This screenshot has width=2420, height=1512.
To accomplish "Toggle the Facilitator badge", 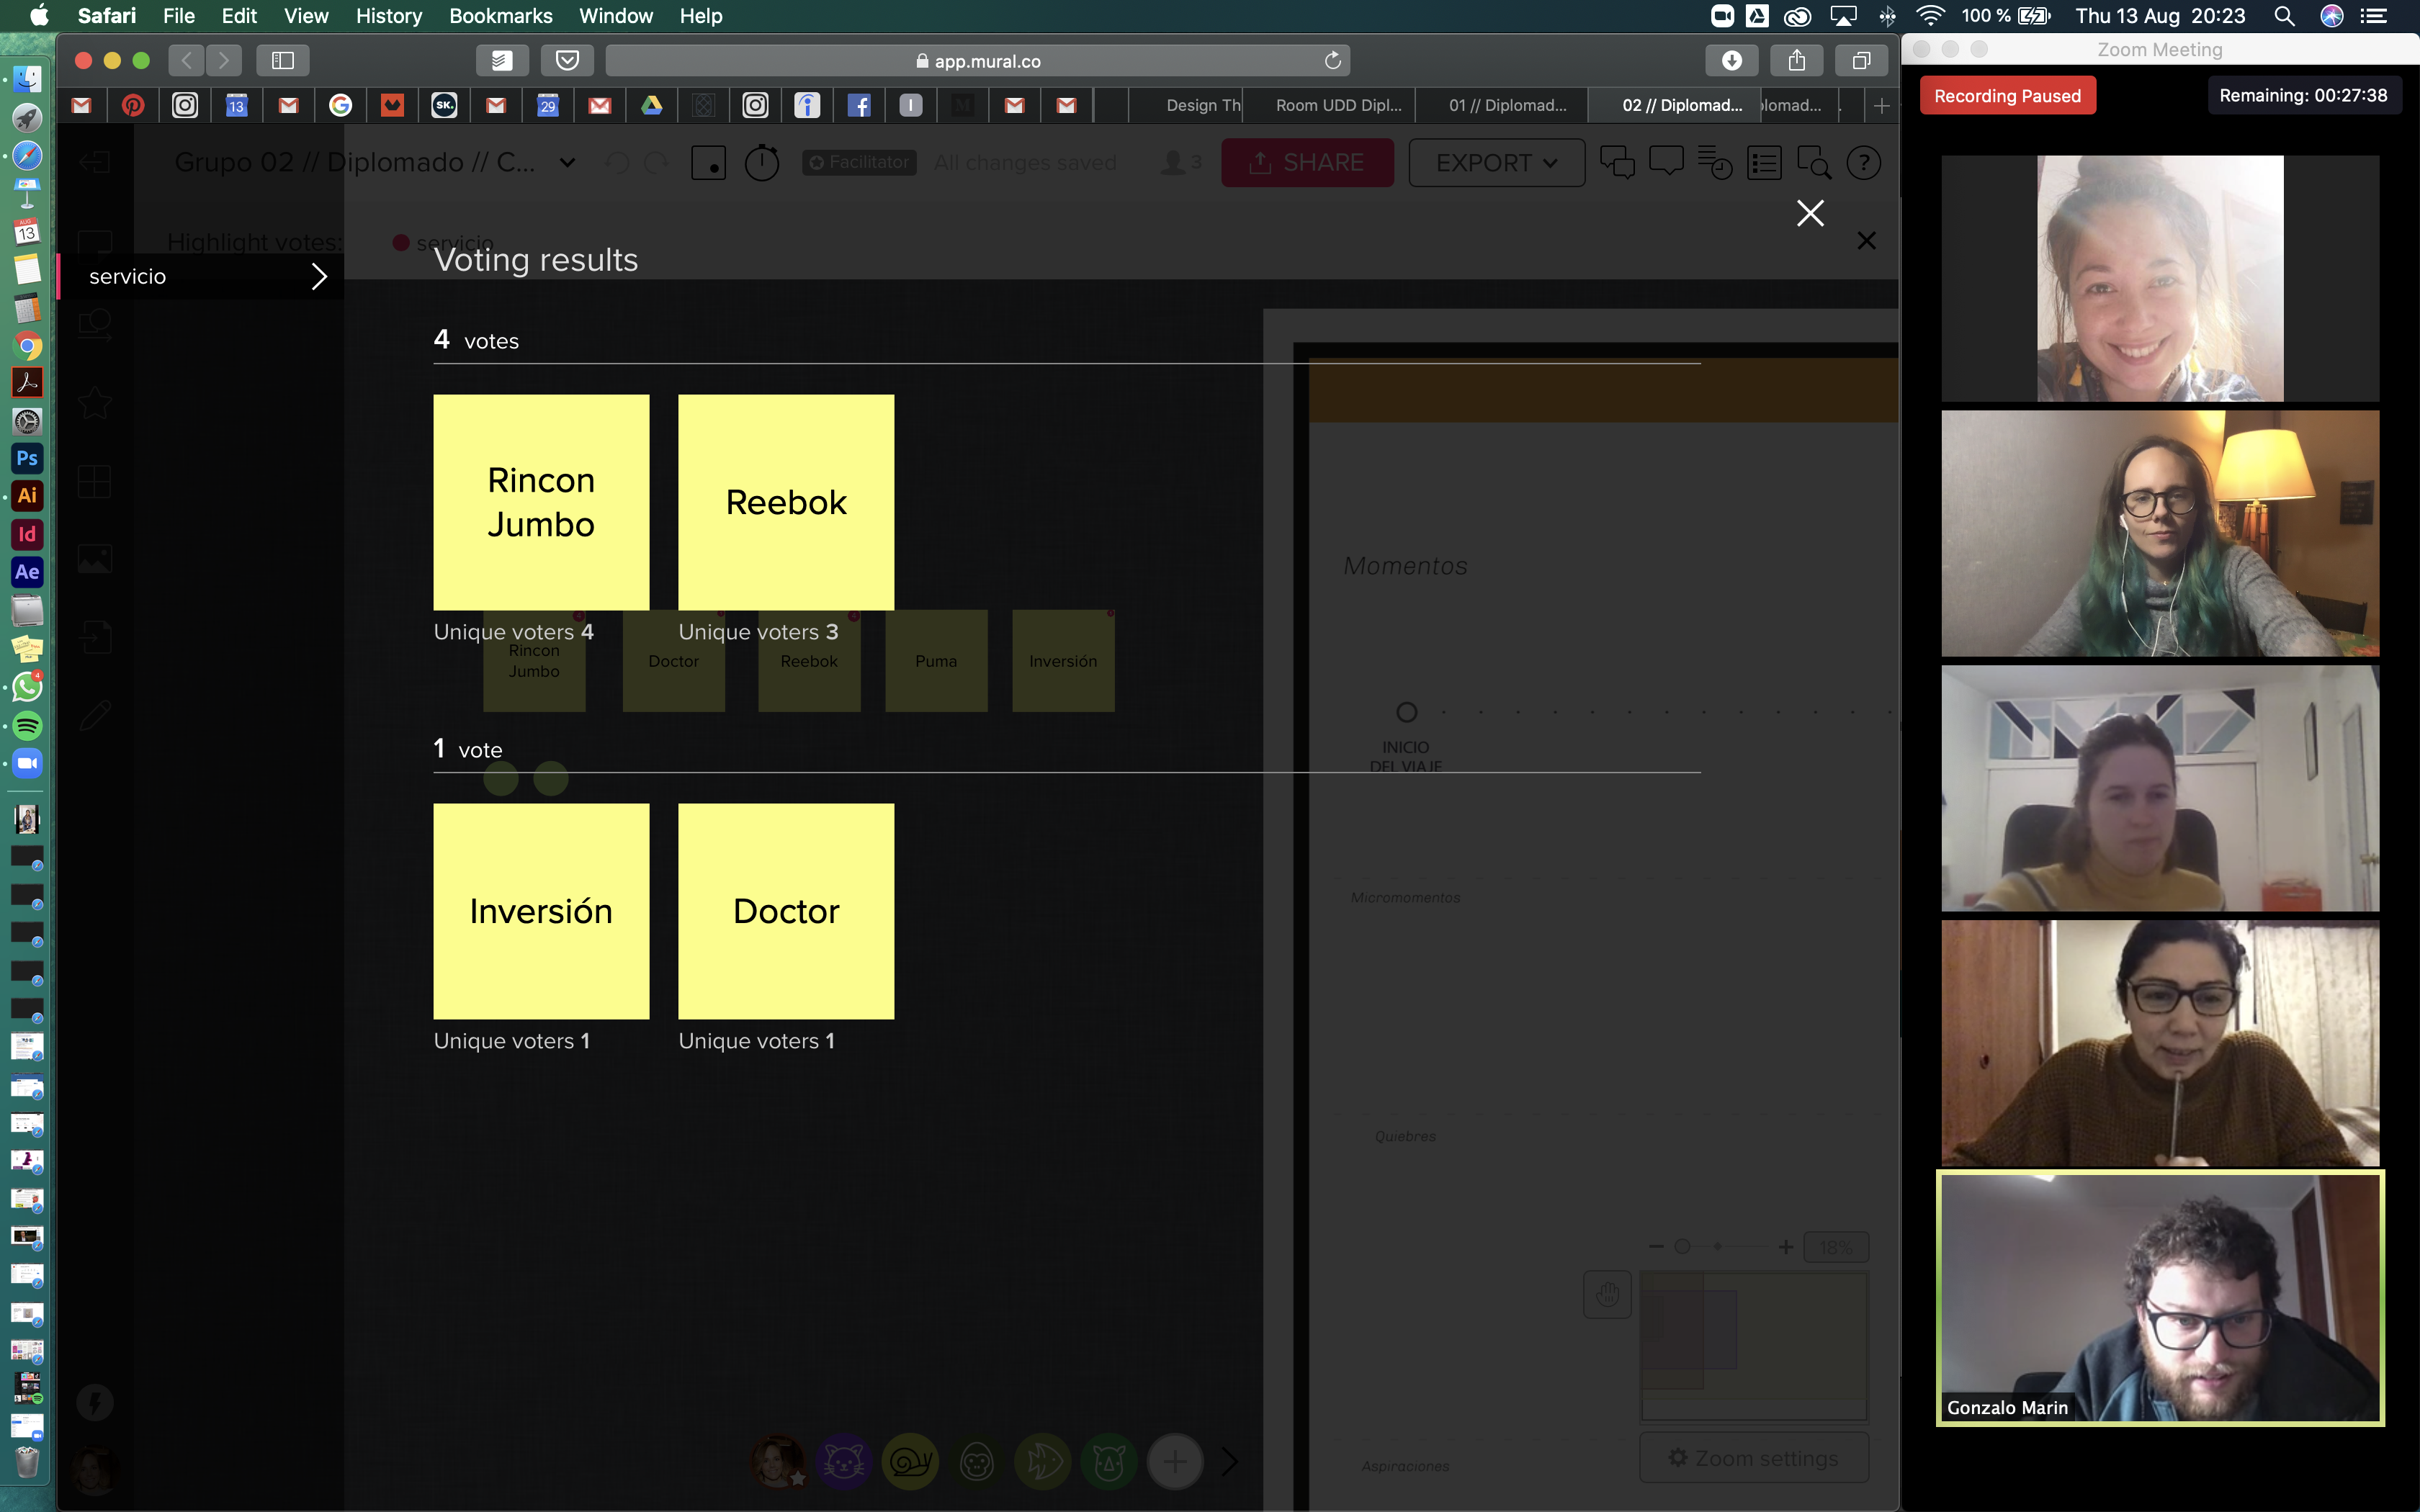I will 859,162.
